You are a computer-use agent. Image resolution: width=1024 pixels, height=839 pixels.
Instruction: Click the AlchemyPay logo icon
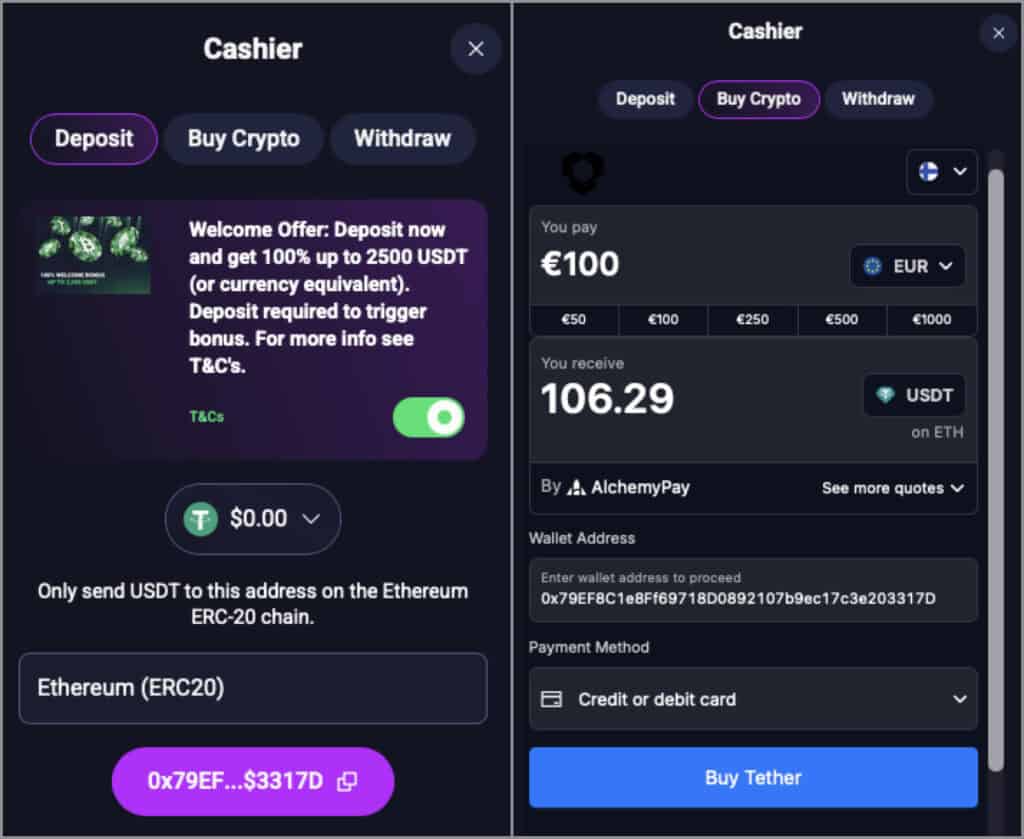pyautogui.click(x=576, y=488)
